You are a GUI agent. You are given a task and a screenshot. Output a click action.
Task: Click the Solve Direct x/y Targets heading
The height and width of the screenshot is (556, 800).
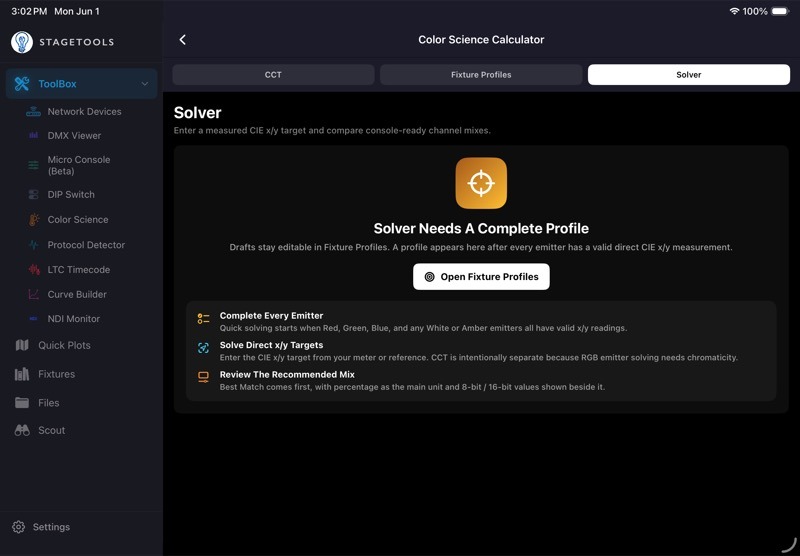click(x=271, y=345)
